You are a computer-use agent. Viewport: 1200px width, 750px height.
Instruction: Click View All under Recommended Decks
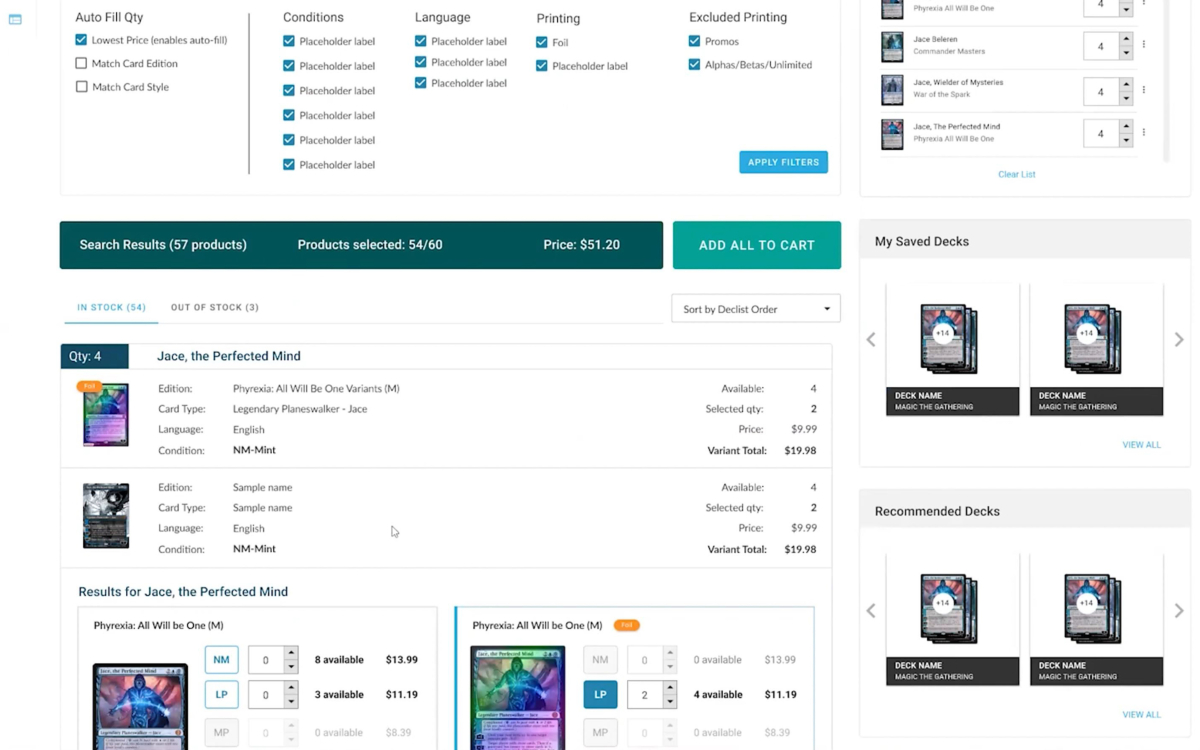pos(1141,715)
